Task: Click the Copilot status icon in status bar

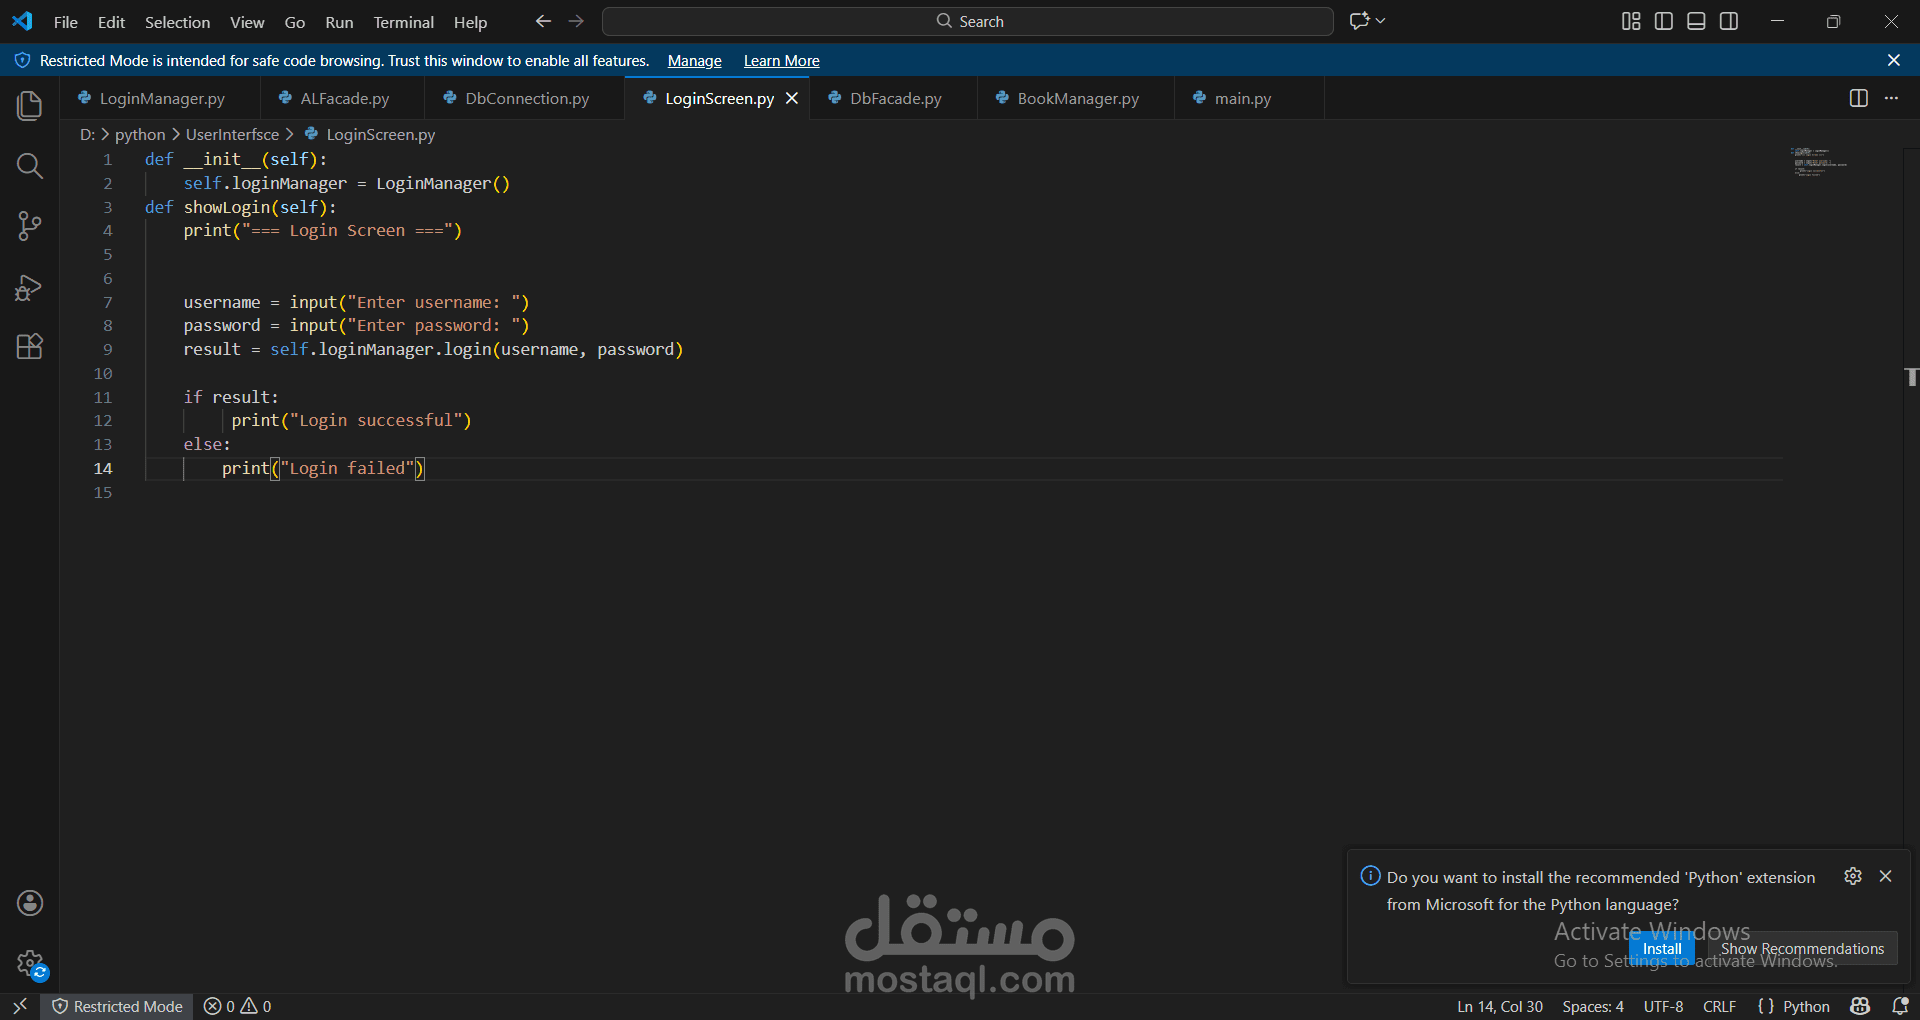Action: 1860,1006
